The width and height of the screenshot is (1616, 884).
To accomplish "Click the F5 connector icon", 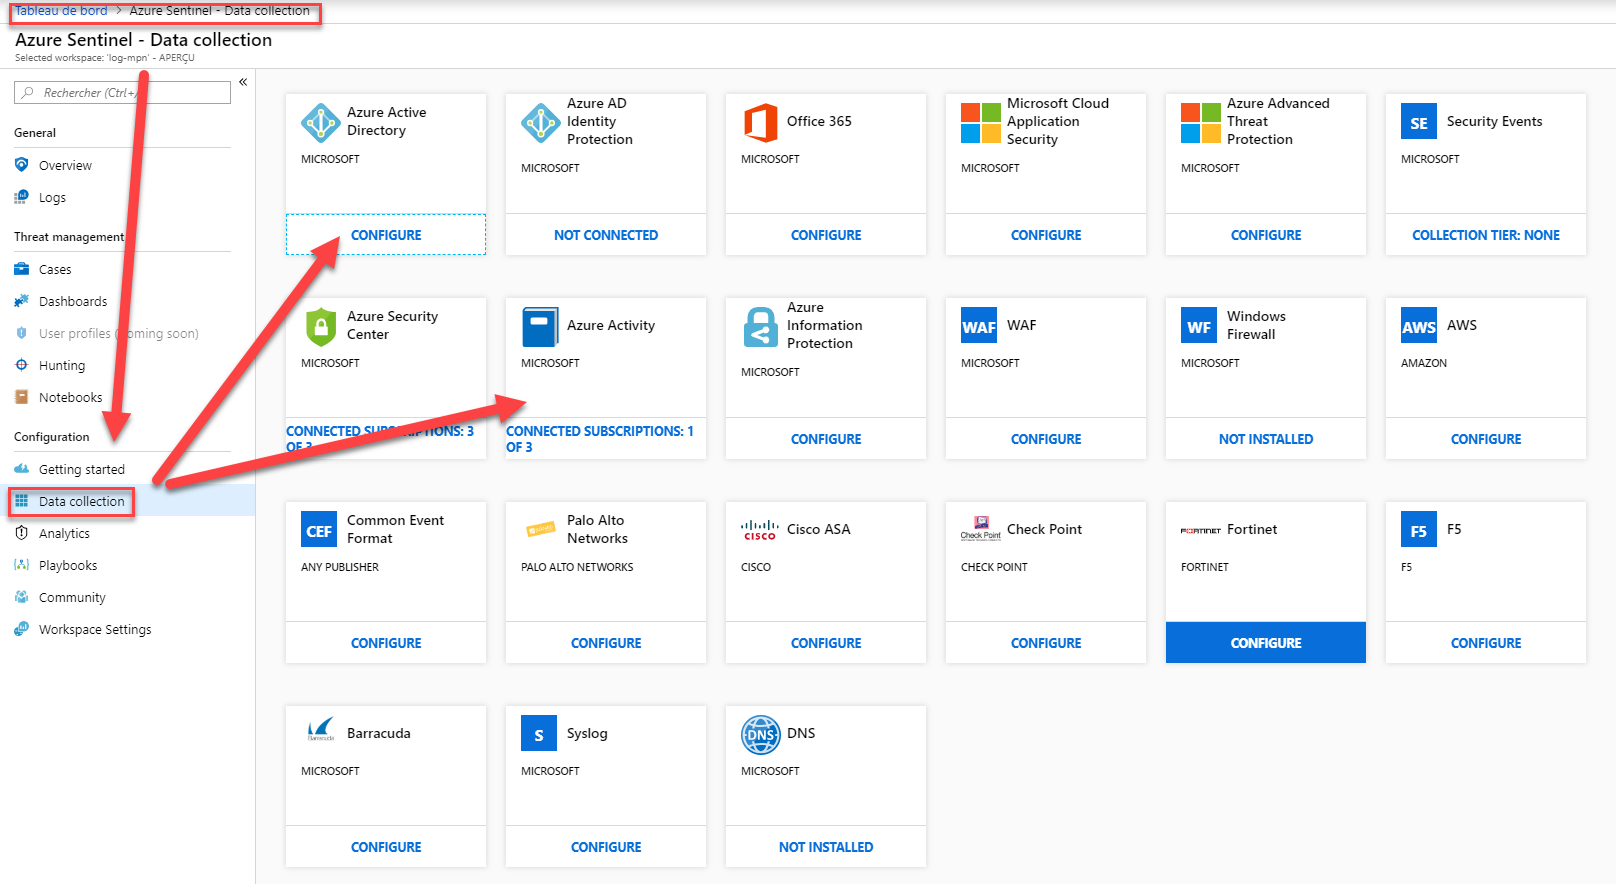I will tap(1419, 530).
